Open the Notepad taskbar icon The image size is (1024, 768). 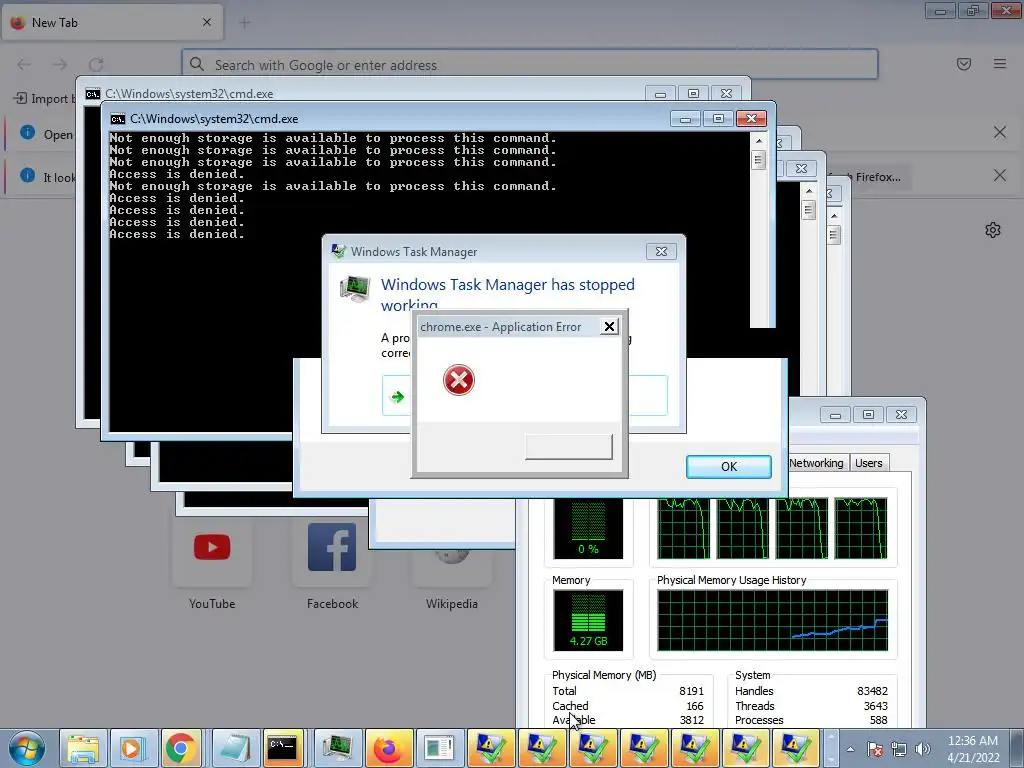click(235, 748)
